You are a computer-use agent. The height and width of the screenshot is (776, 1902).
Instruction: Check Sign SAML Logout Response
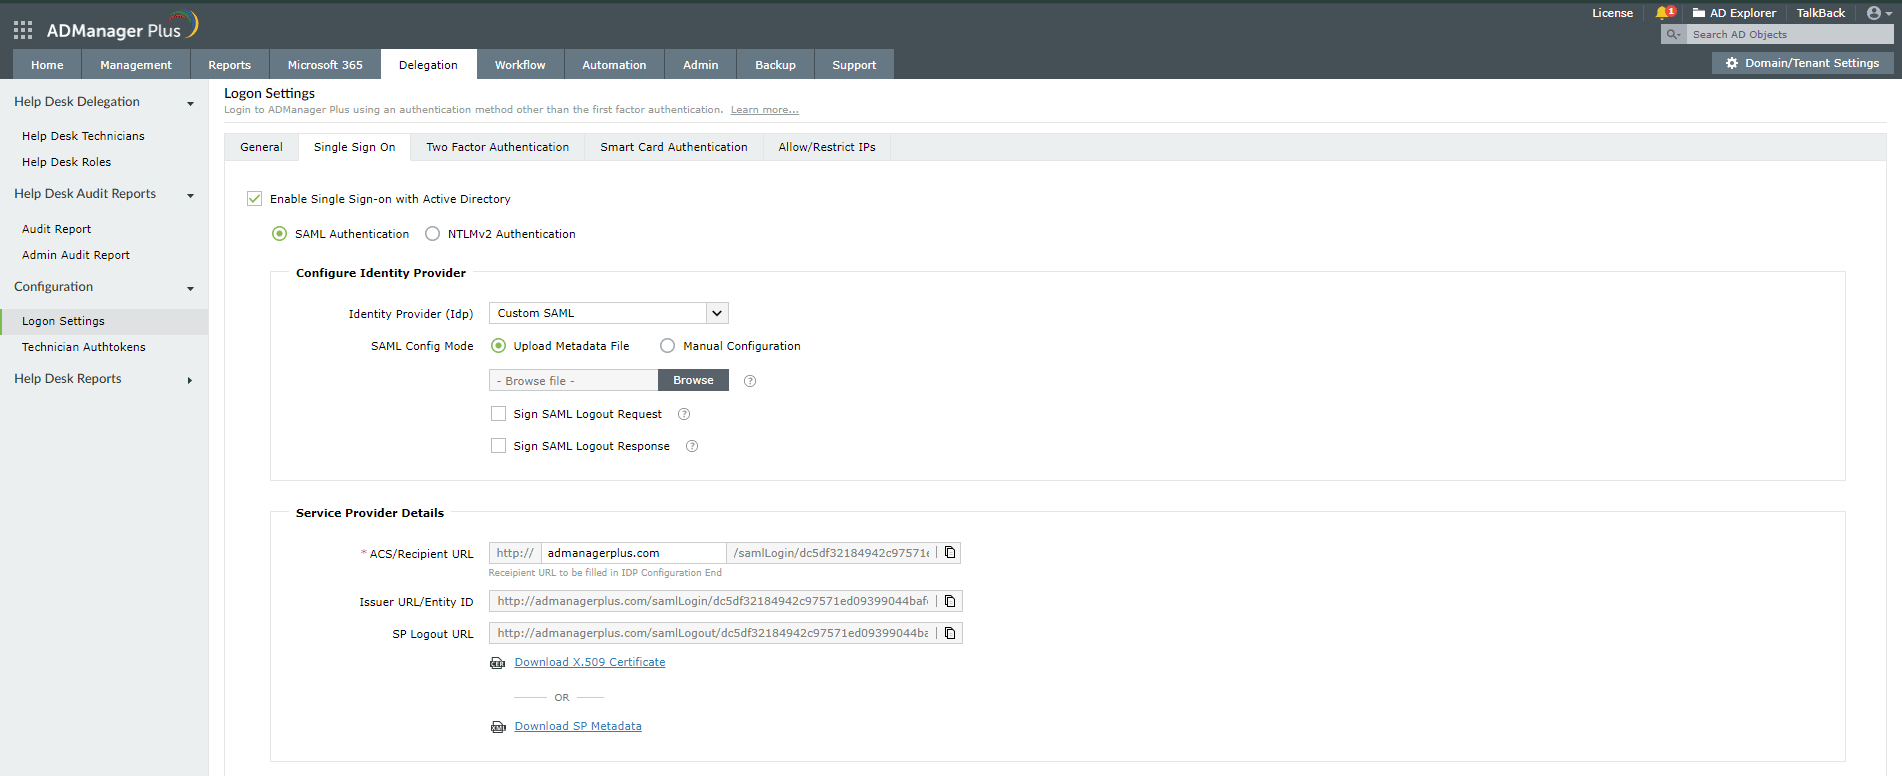tap(498, 446)
